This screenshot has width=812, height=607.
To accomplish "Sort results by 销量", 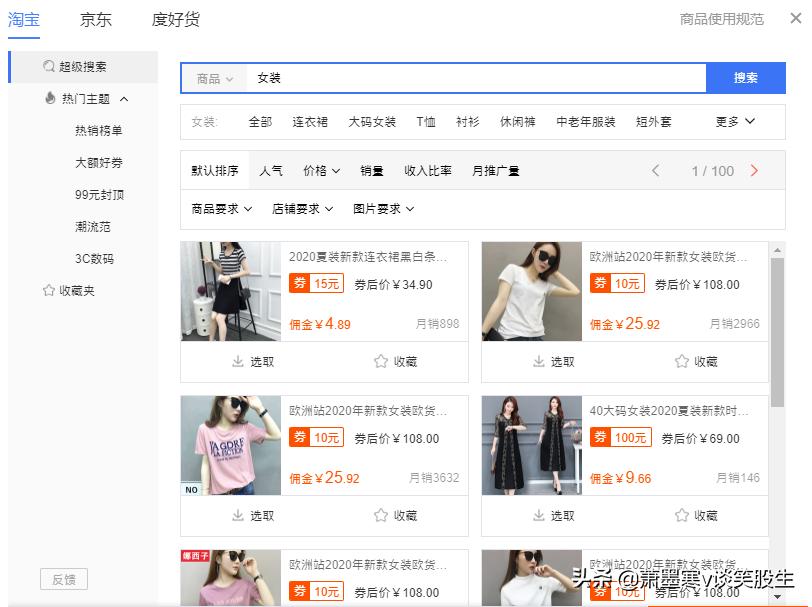I will 372,170.
